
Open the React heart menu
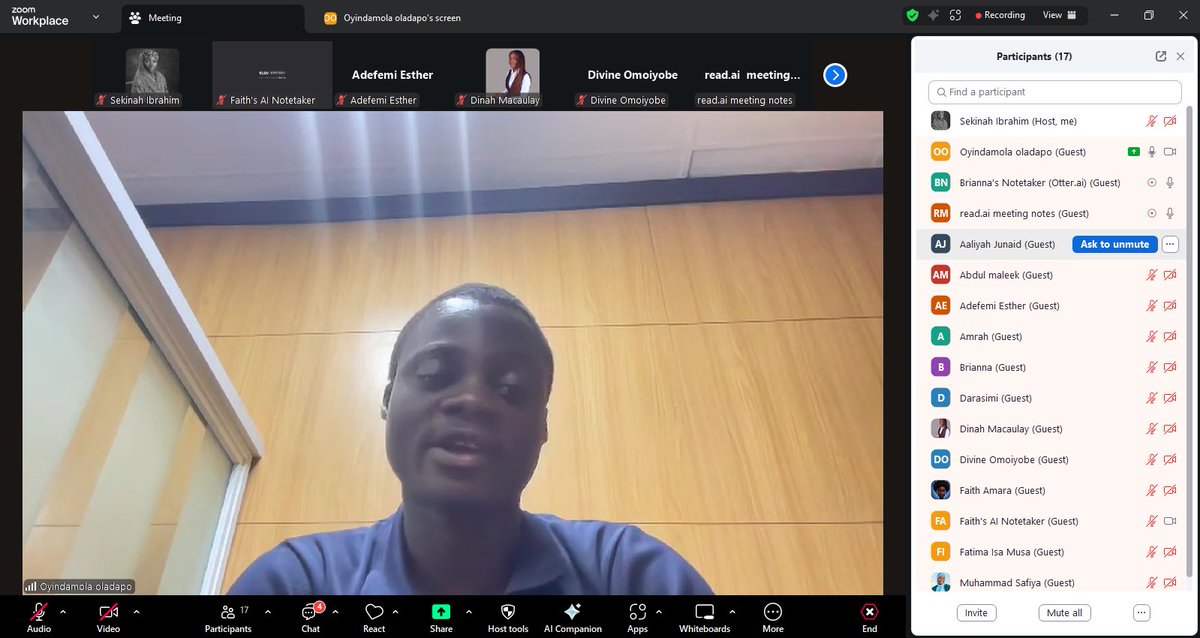click(x=374, y=616)
